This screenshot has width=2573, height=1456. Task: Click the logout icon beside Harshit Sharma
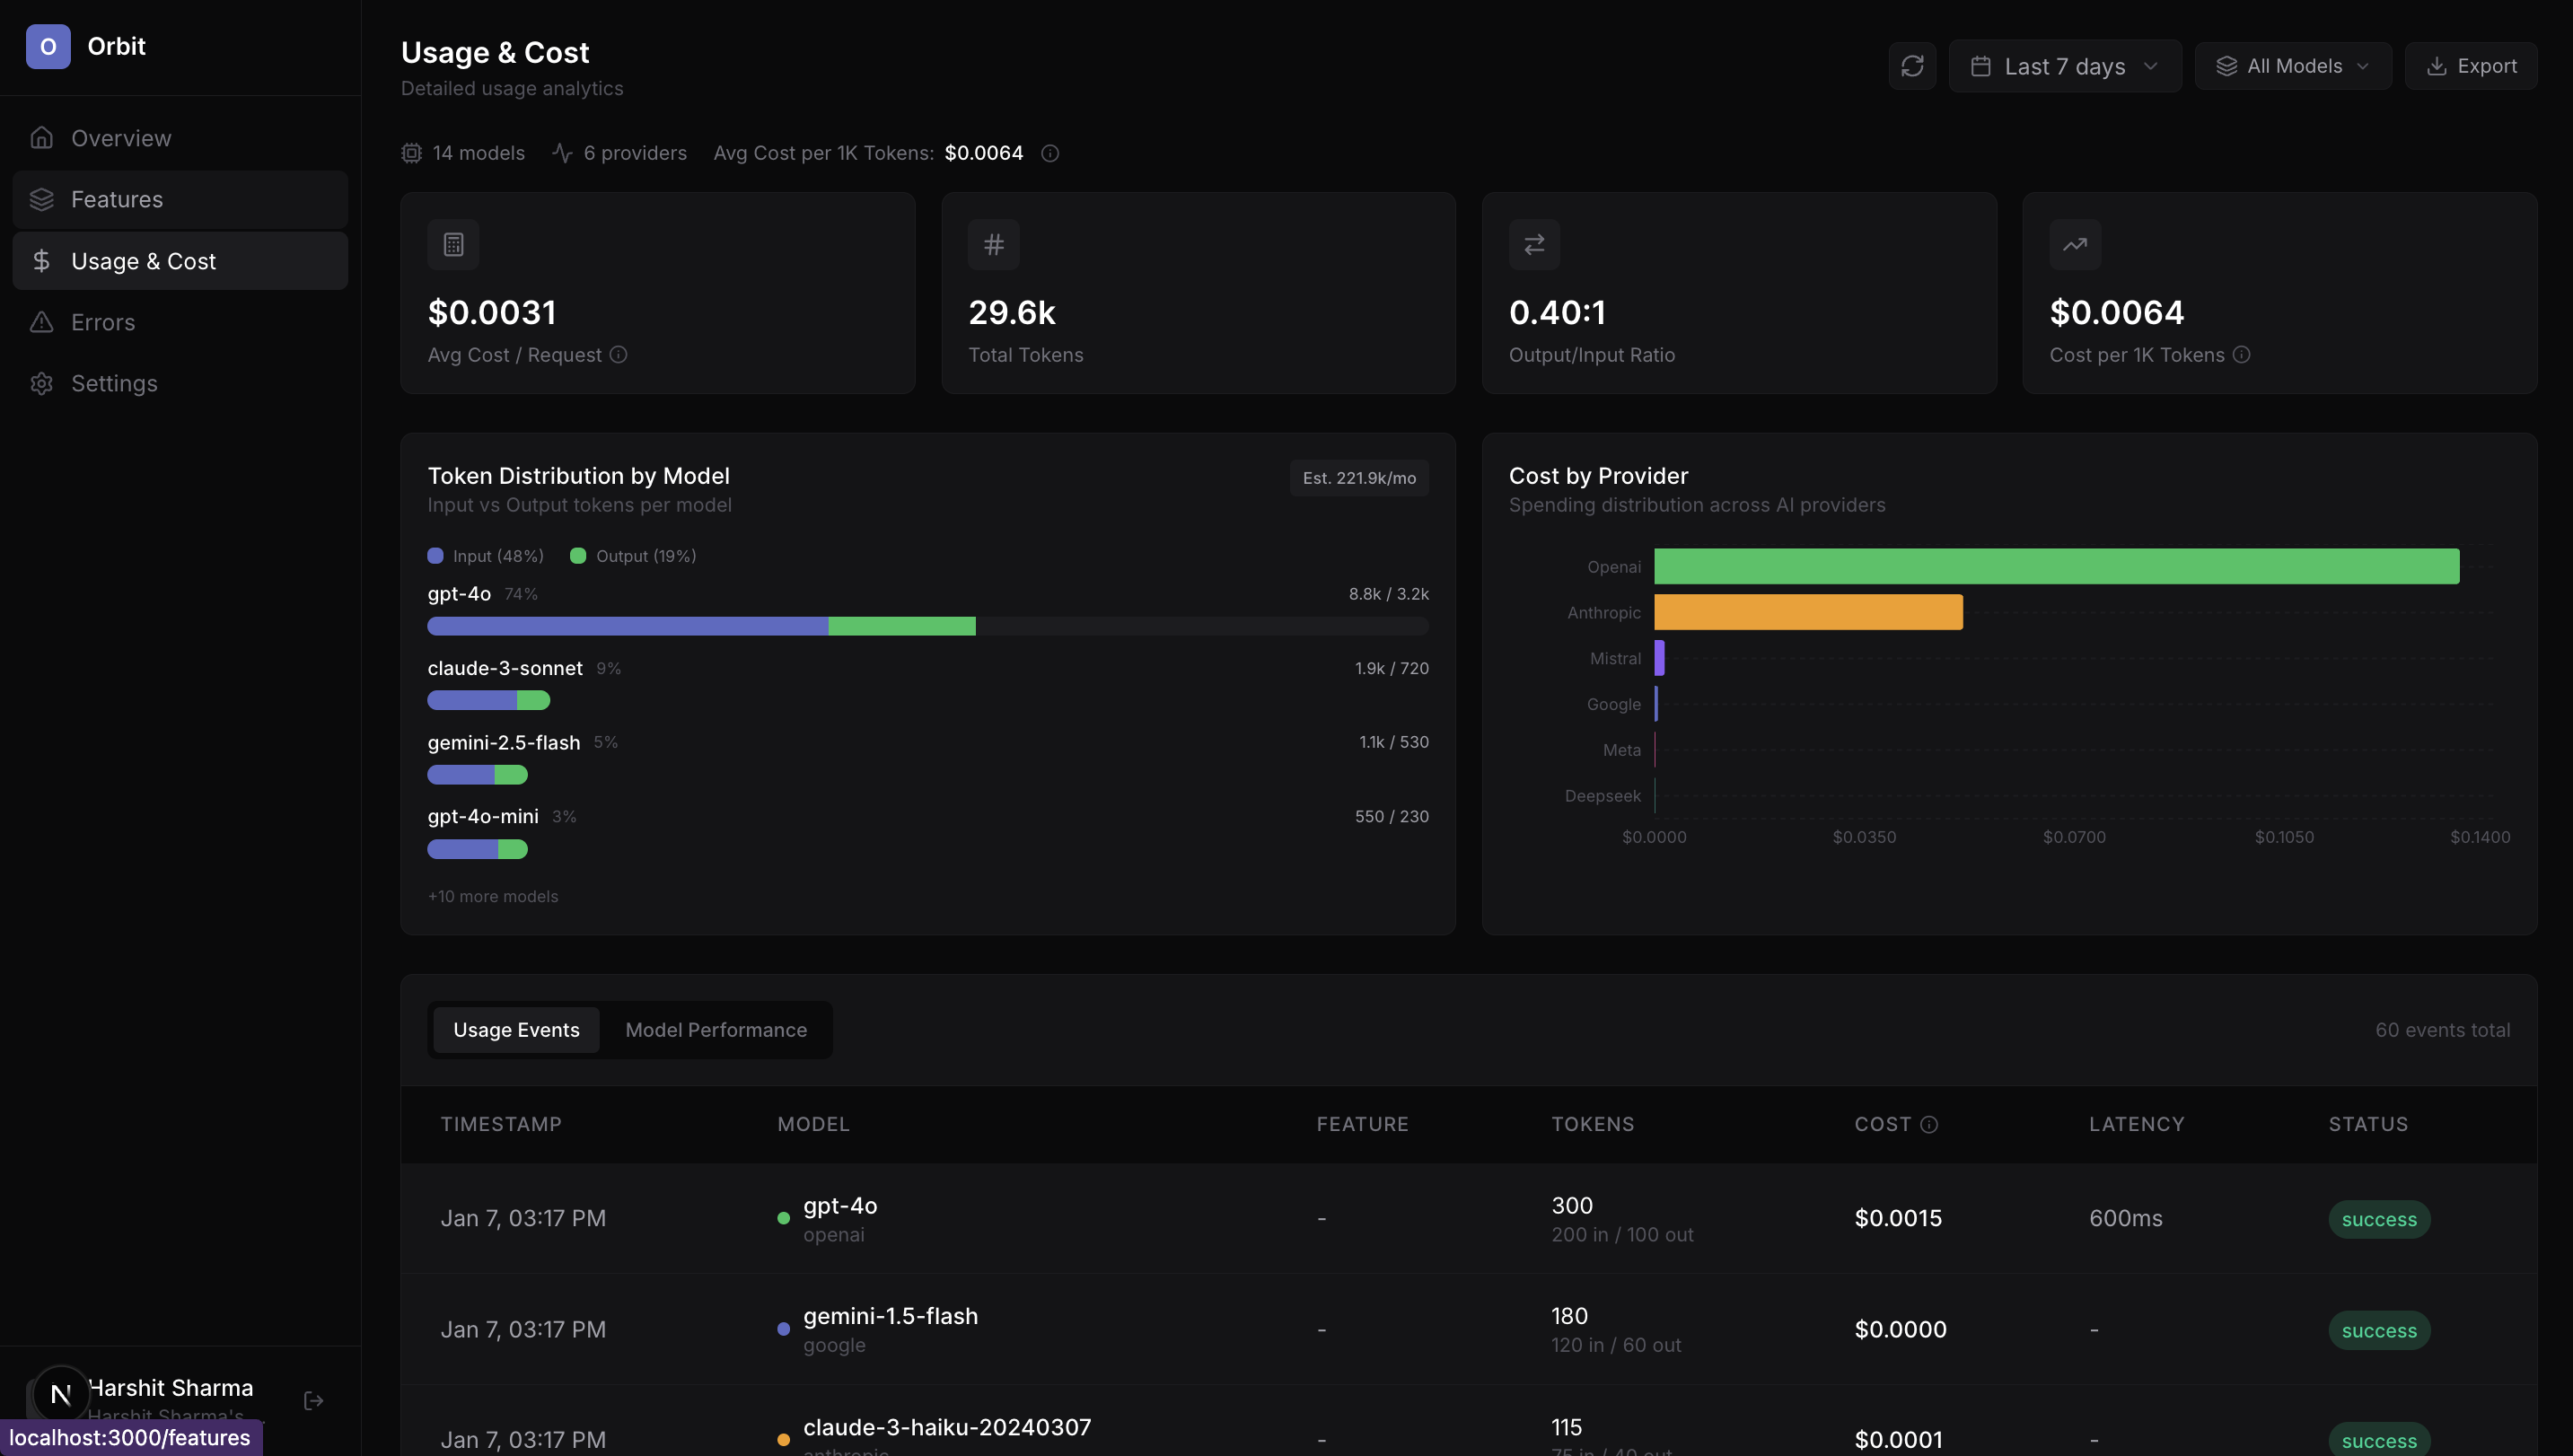click(x=313, y=1400)
